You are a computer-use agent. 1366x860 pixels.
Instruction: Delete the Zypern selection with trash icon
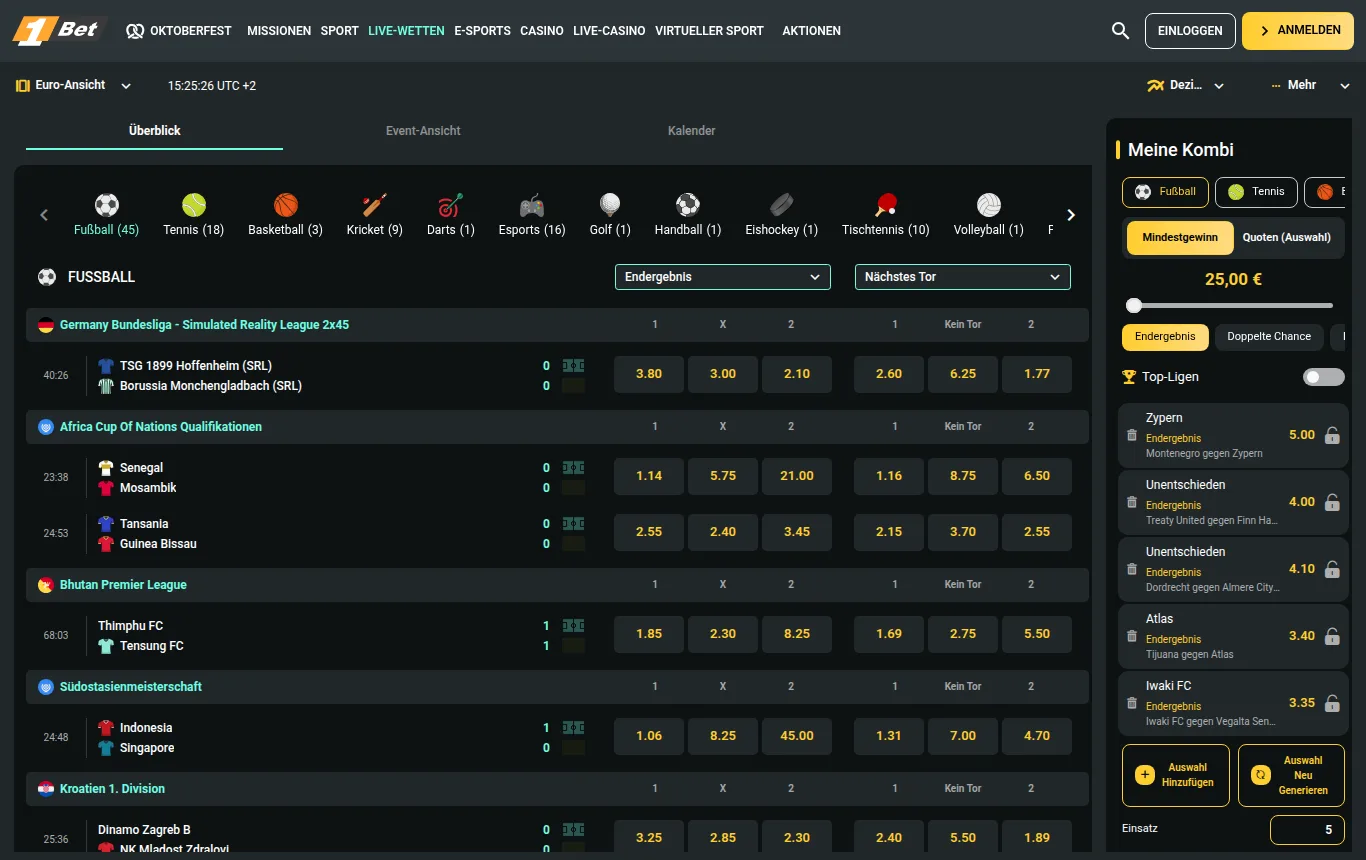[1132, 435]
